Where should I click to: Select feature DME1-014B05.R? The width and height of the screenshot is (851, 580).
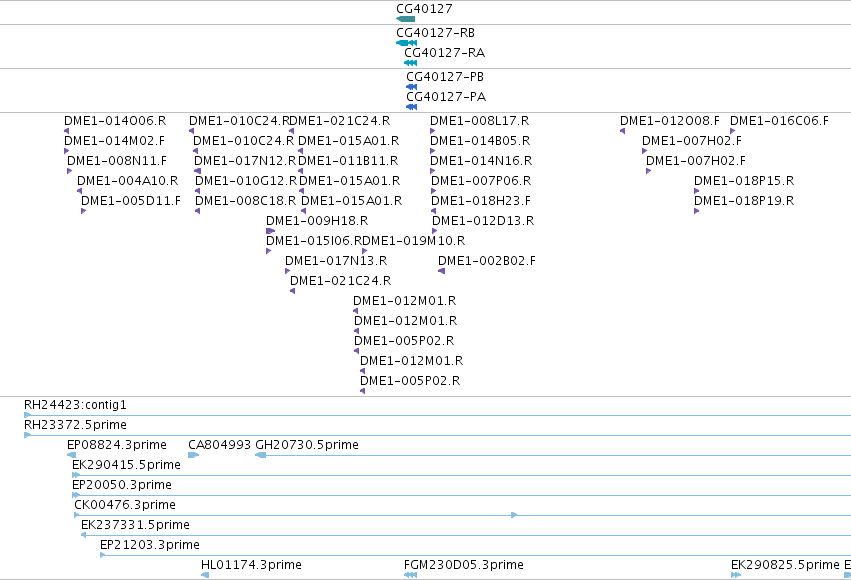tap(480, 141)
